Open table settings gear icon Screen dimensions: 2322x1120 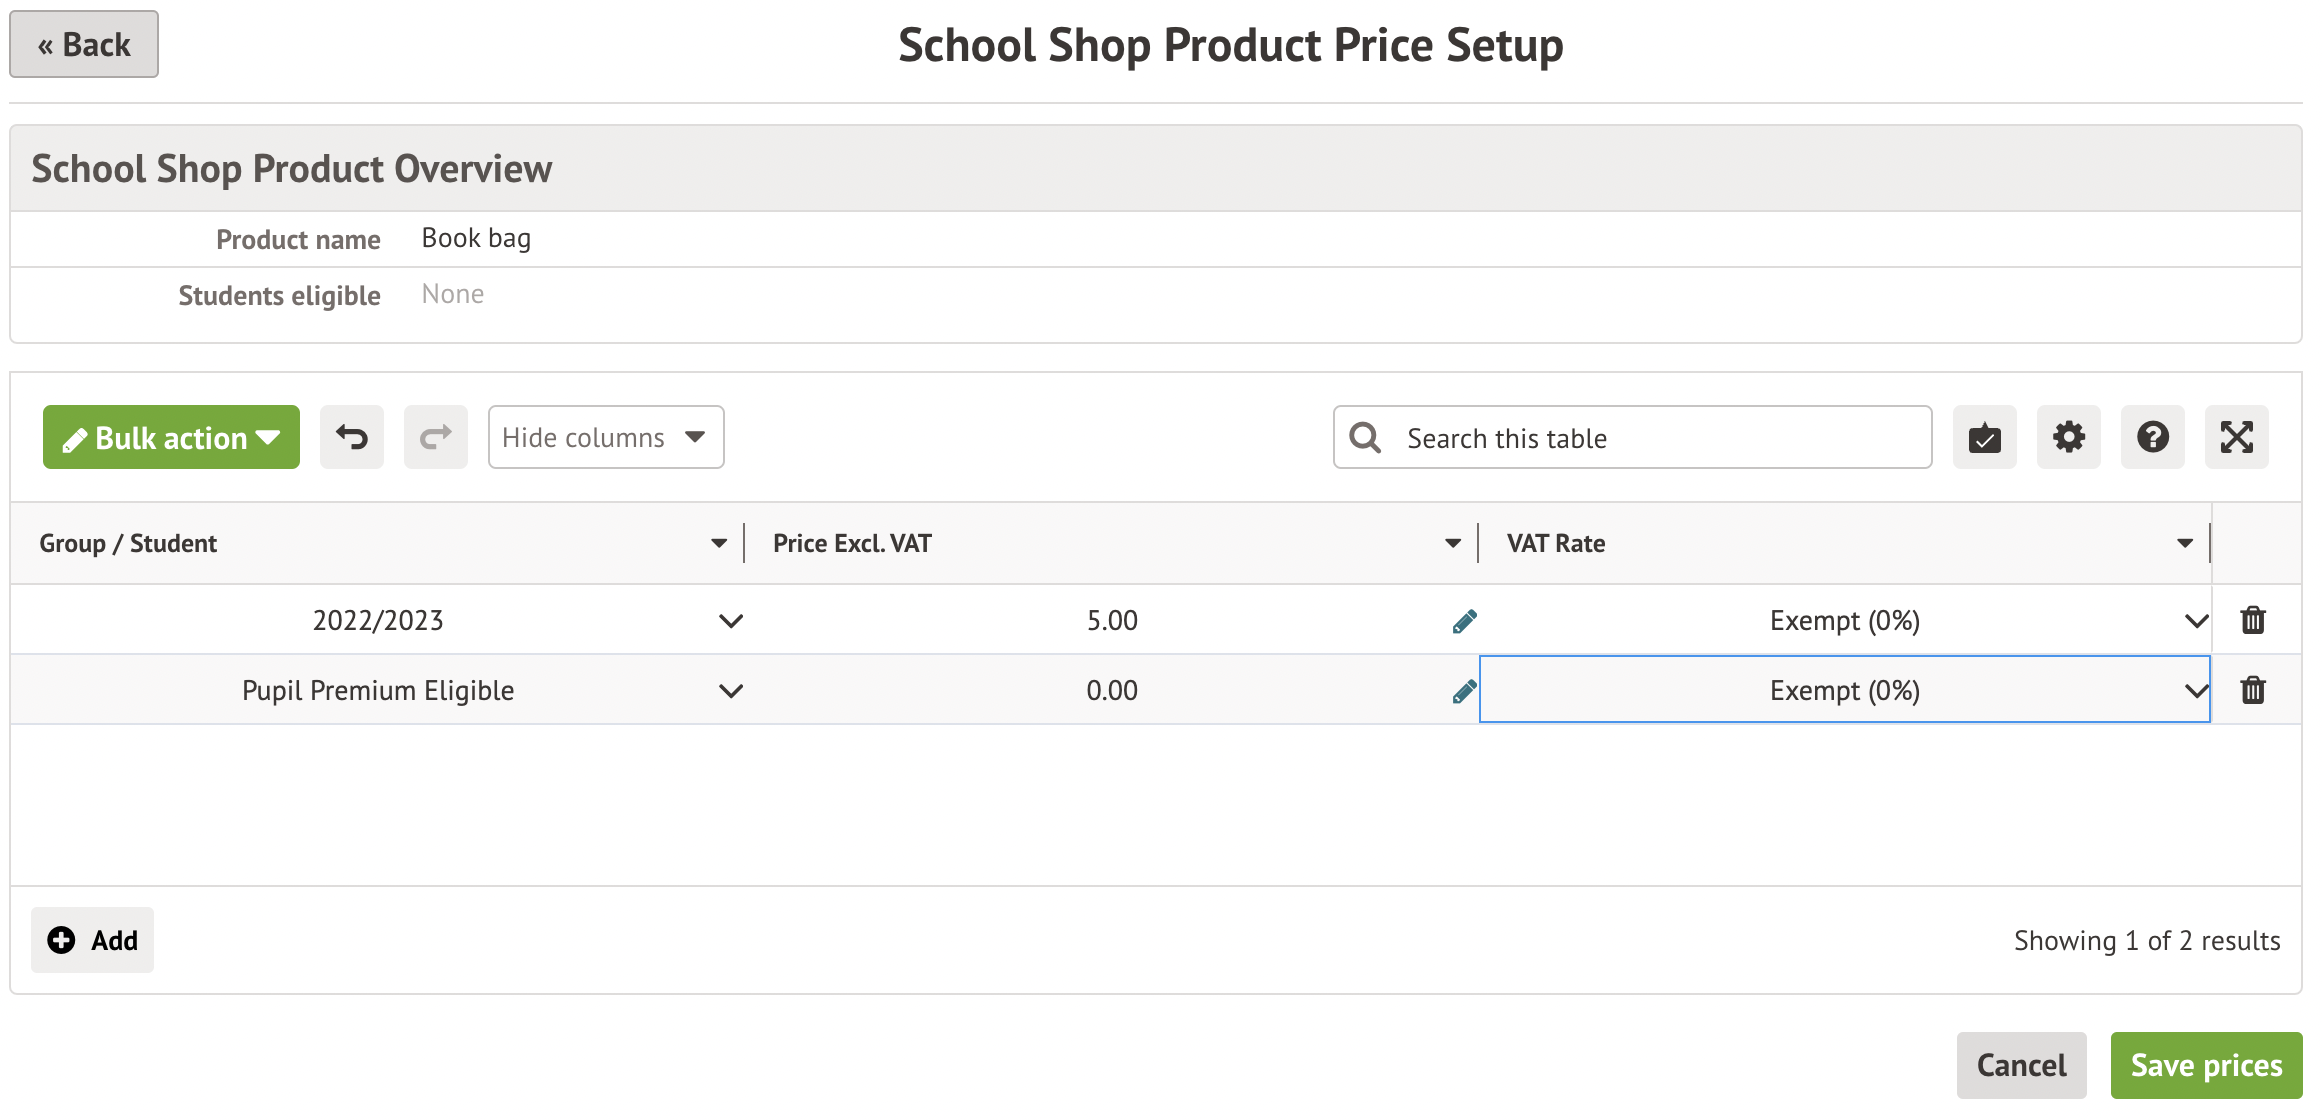coord(2068,437)
